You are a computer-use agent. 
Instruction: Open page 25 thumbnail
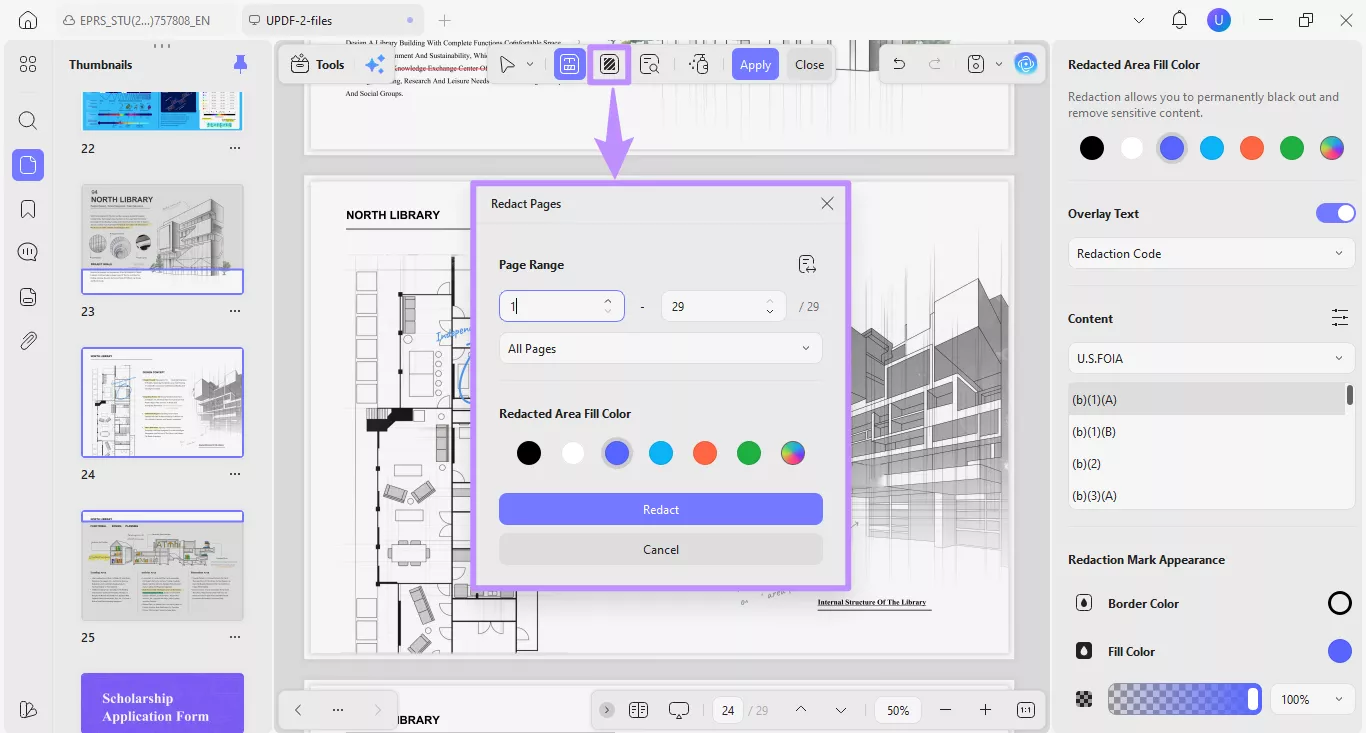tap(162, 567)
